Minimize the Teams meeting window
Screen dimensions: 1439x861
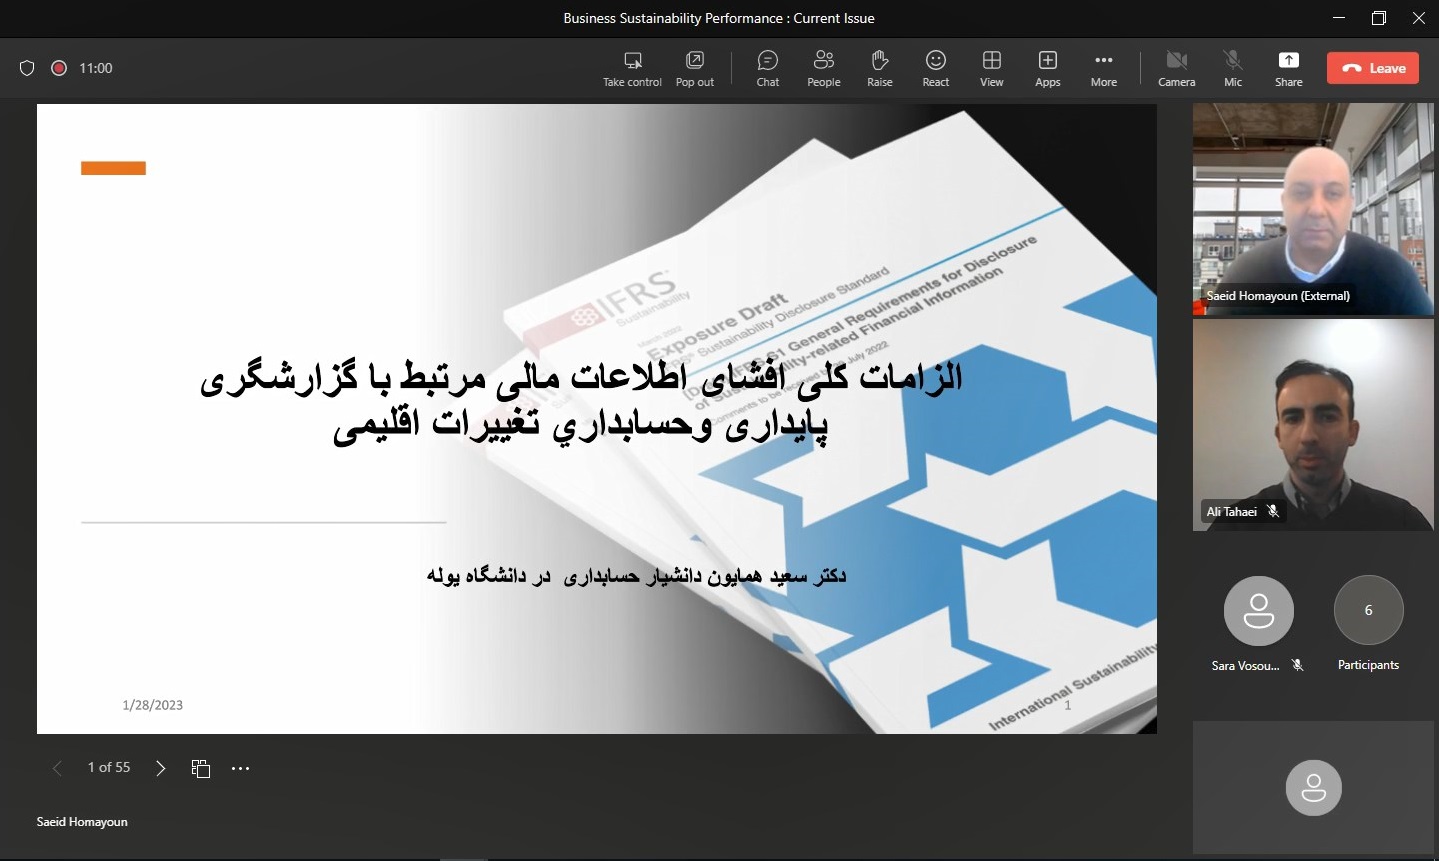pos(1339,18)
